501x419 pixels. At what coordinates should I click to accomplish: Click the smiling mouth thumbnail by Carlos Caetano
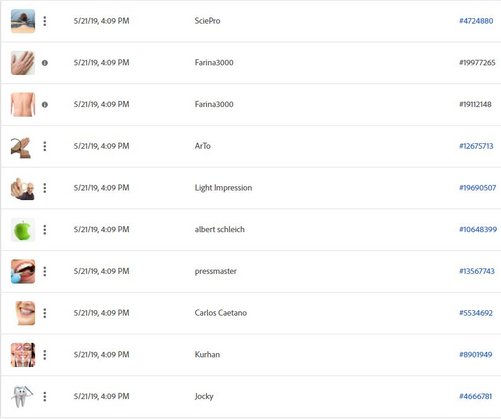coord(25,313)
